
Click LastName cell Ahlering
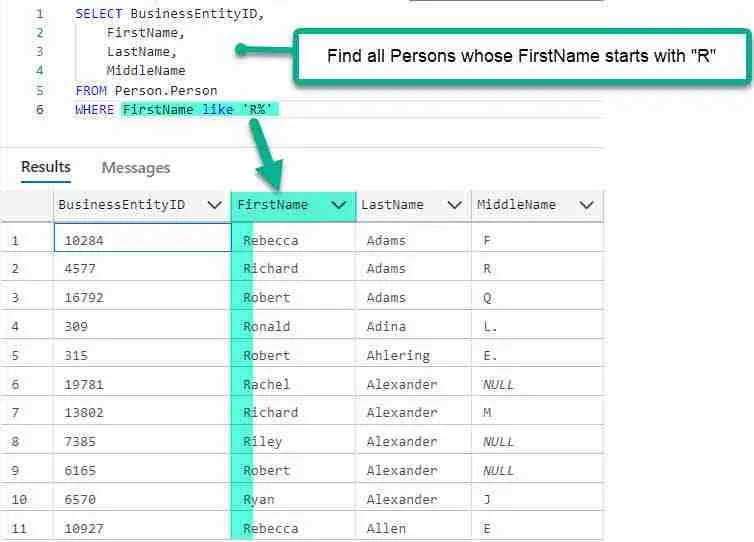pyautogui.click(x=414, y=354)
